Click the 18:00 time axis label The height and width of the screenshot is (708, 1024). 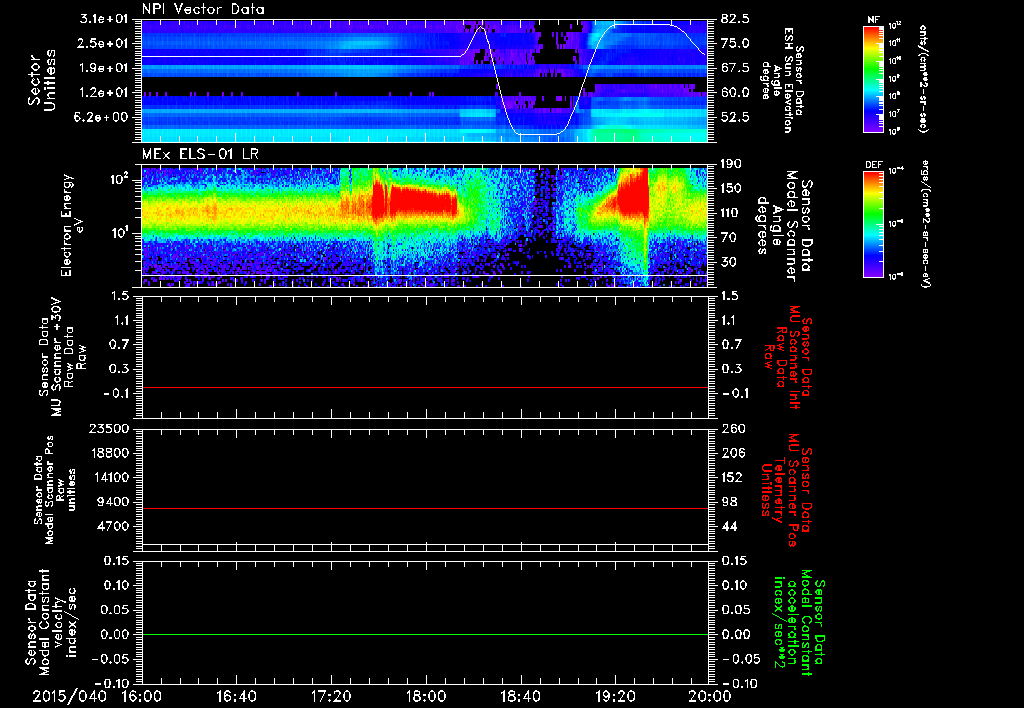click(x=426, y=696)
